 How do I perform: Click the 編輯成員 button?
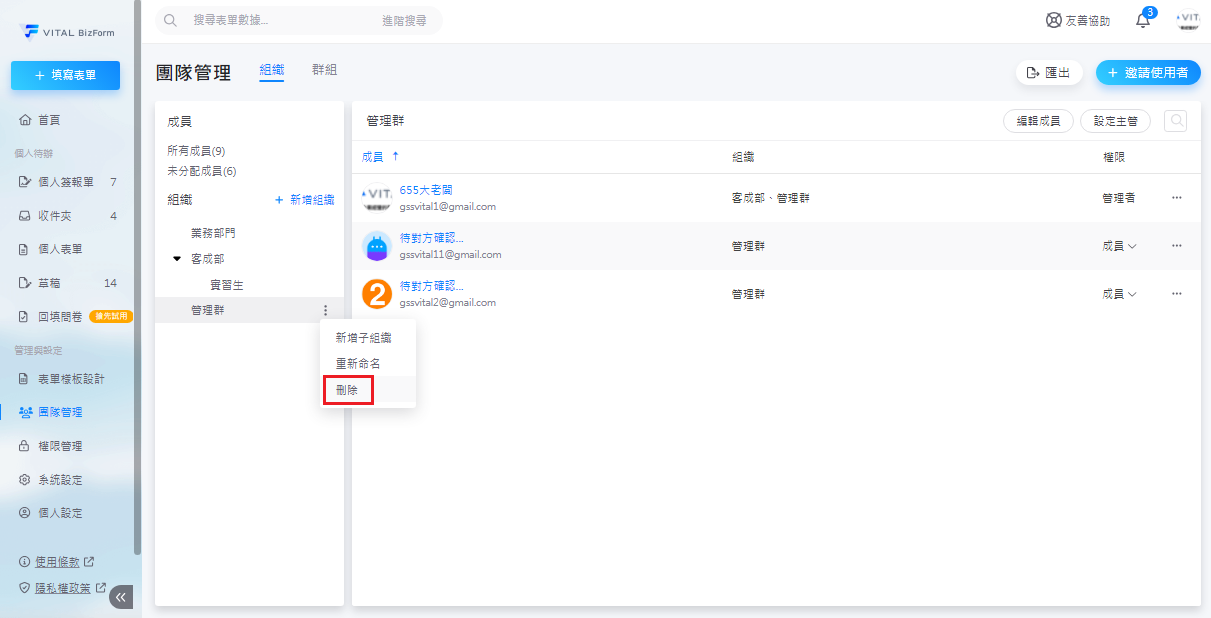1038,121
